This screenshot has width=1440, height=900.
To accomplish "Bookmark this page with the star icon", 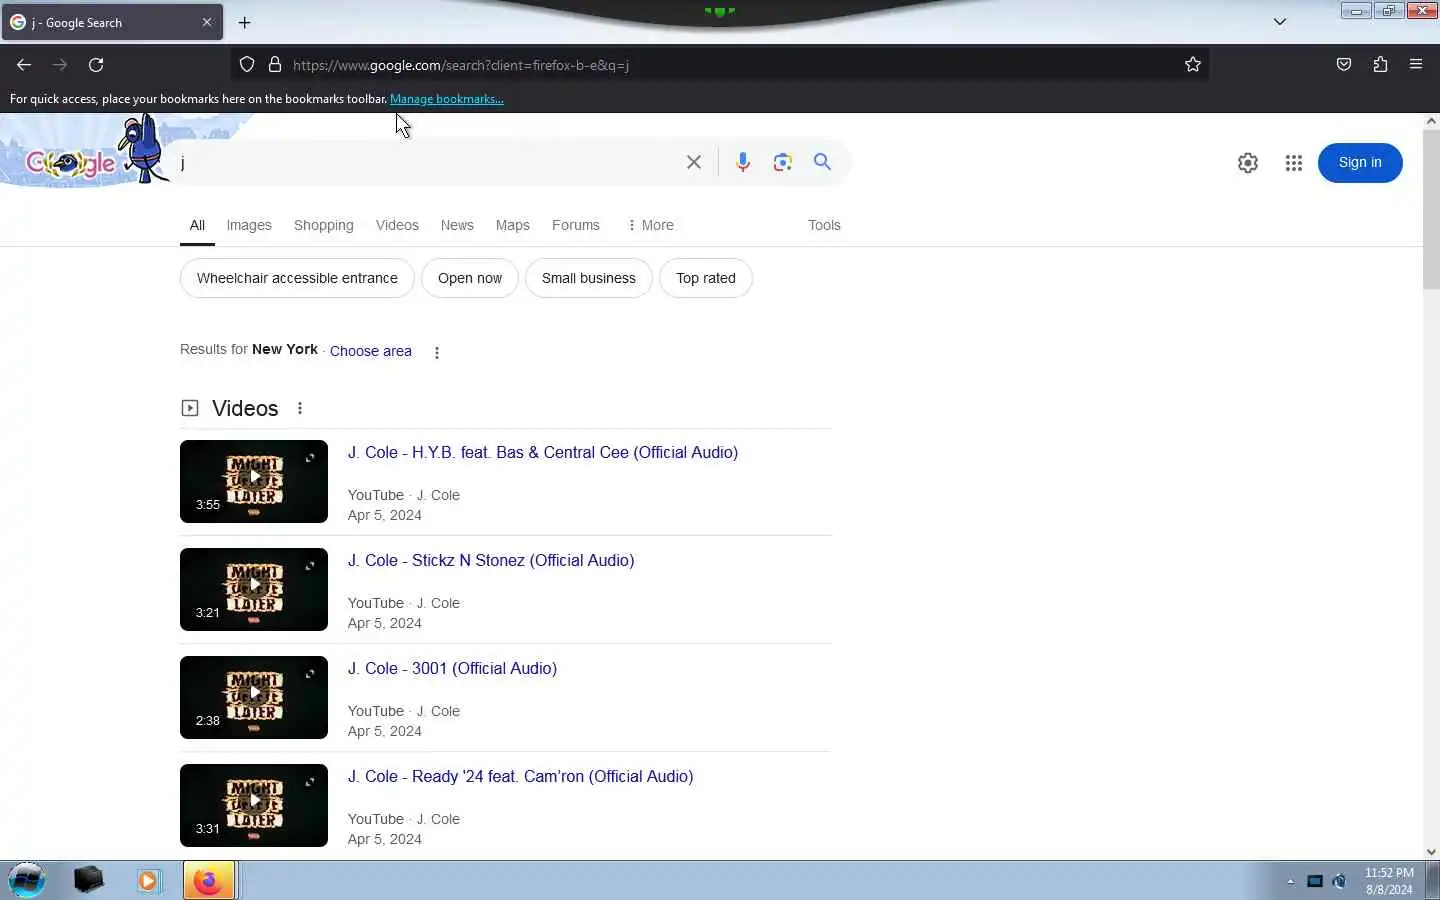I will 1193,65.
